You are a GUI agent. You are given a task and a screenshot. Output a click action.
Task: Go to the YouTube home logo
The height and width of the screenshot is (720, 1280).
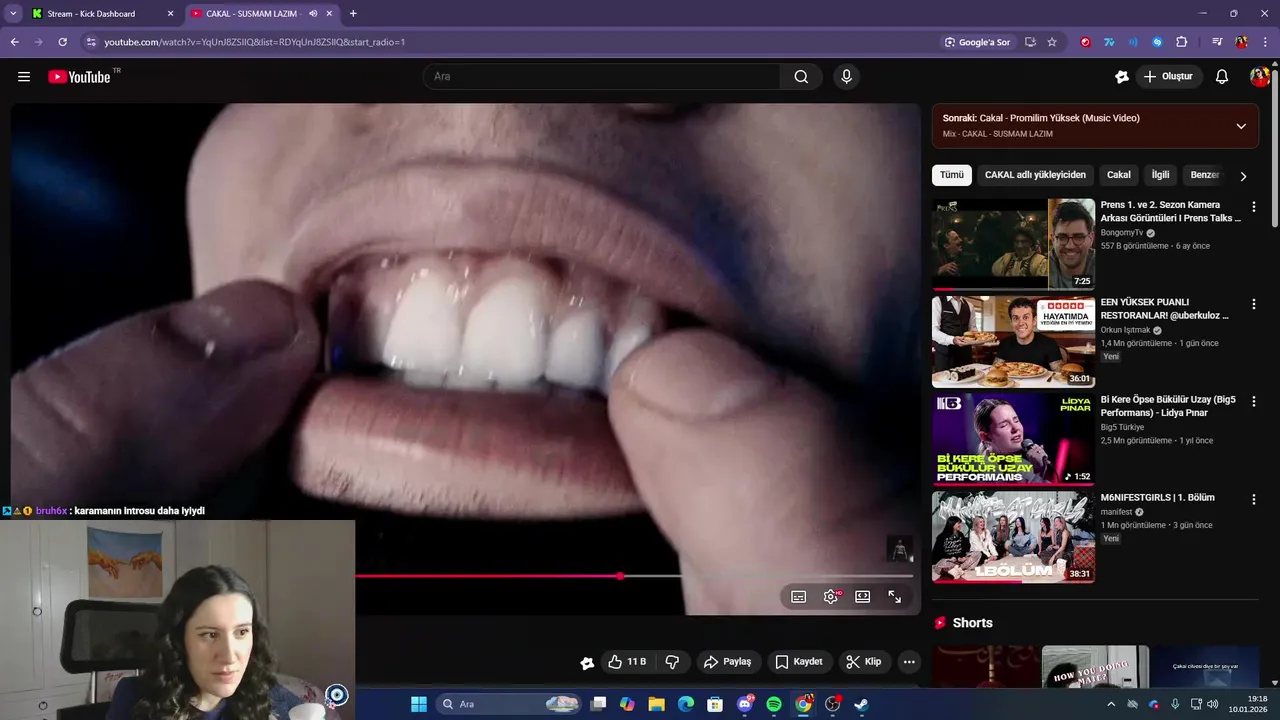coord(79,77)
